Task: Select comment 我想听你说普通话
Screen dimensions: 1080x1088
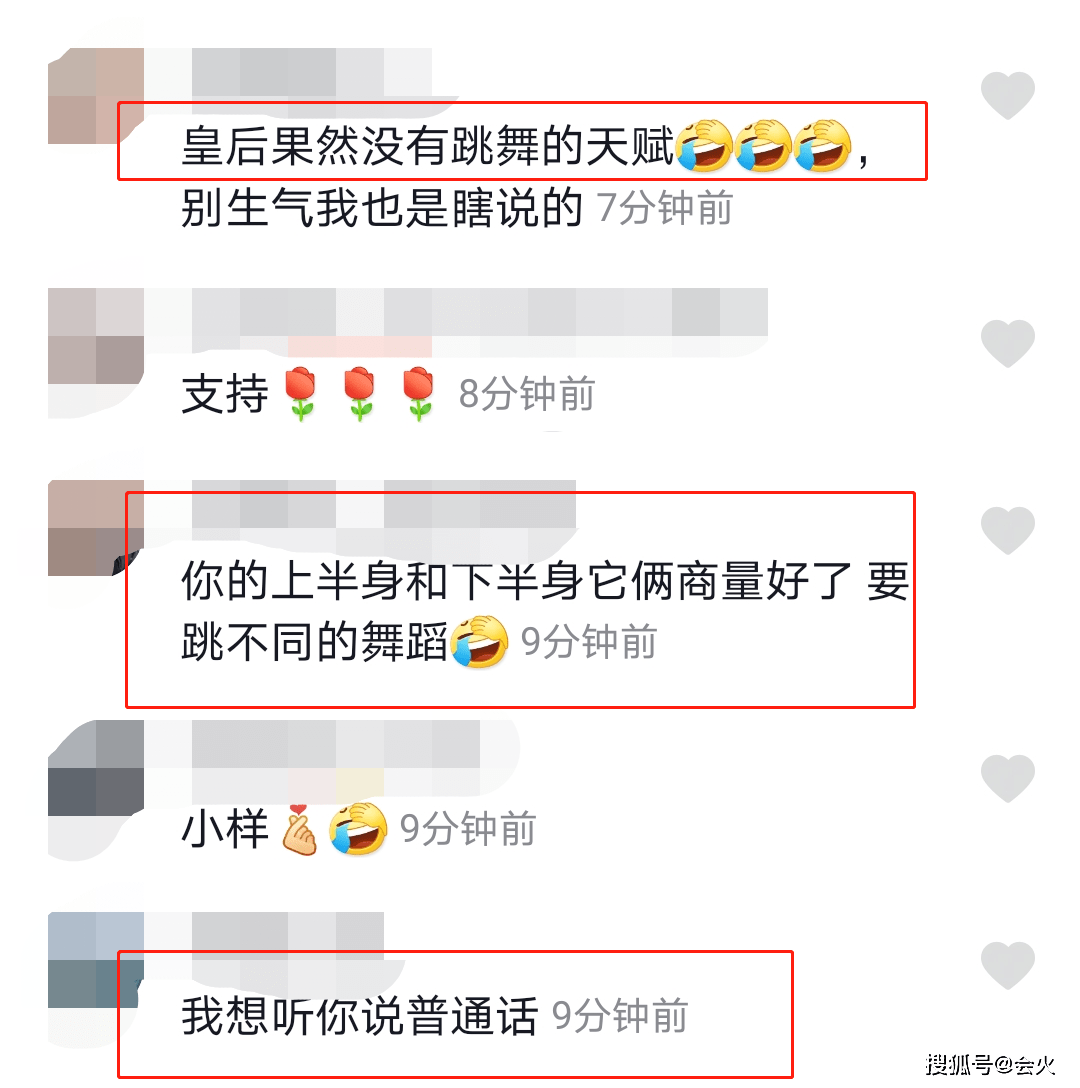Action: 360,1016
